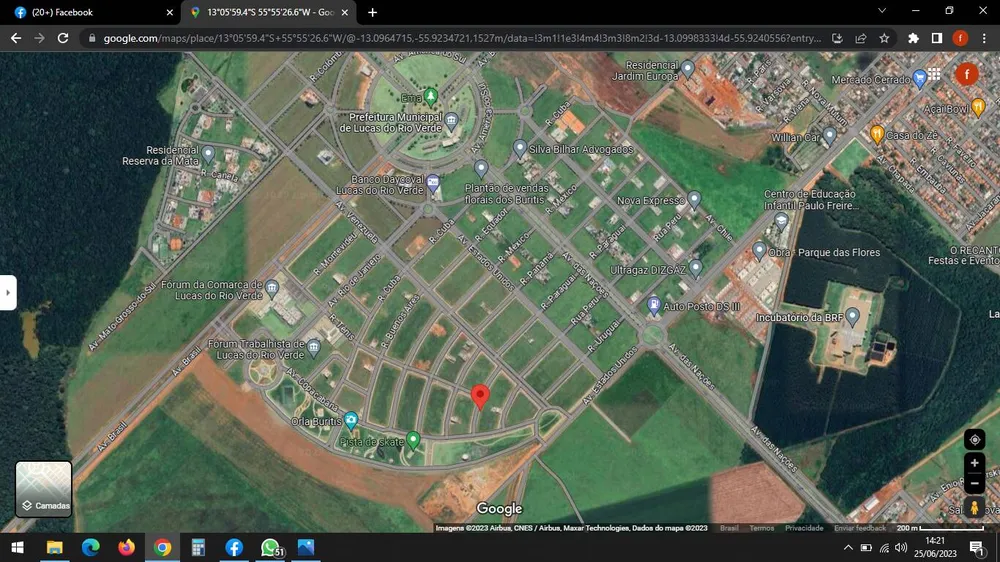Viewport: 1000px width, 562px height.
Task: Select Pista de skate marker
Action: click(413, 440)
